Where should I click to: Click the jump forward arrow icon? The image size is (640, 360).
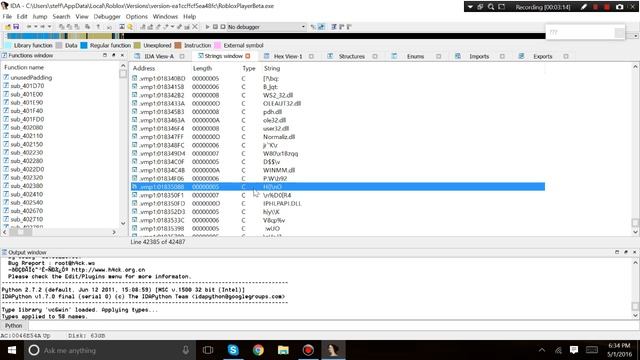click(42, 27)
